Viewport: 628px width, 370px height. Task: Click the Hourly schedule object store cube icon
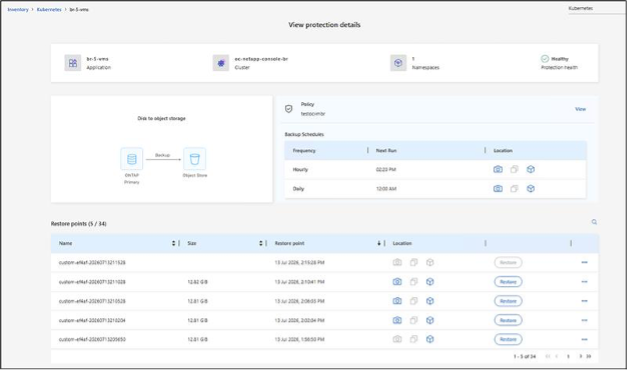531,169
